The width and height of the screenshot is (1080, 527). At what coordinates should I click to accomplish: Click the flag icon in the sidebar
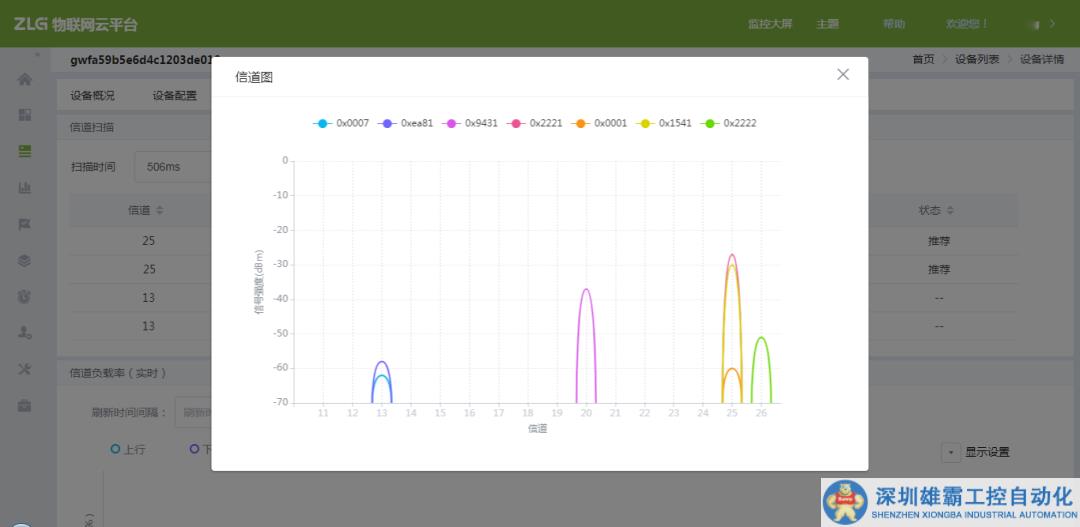[25, 224]
